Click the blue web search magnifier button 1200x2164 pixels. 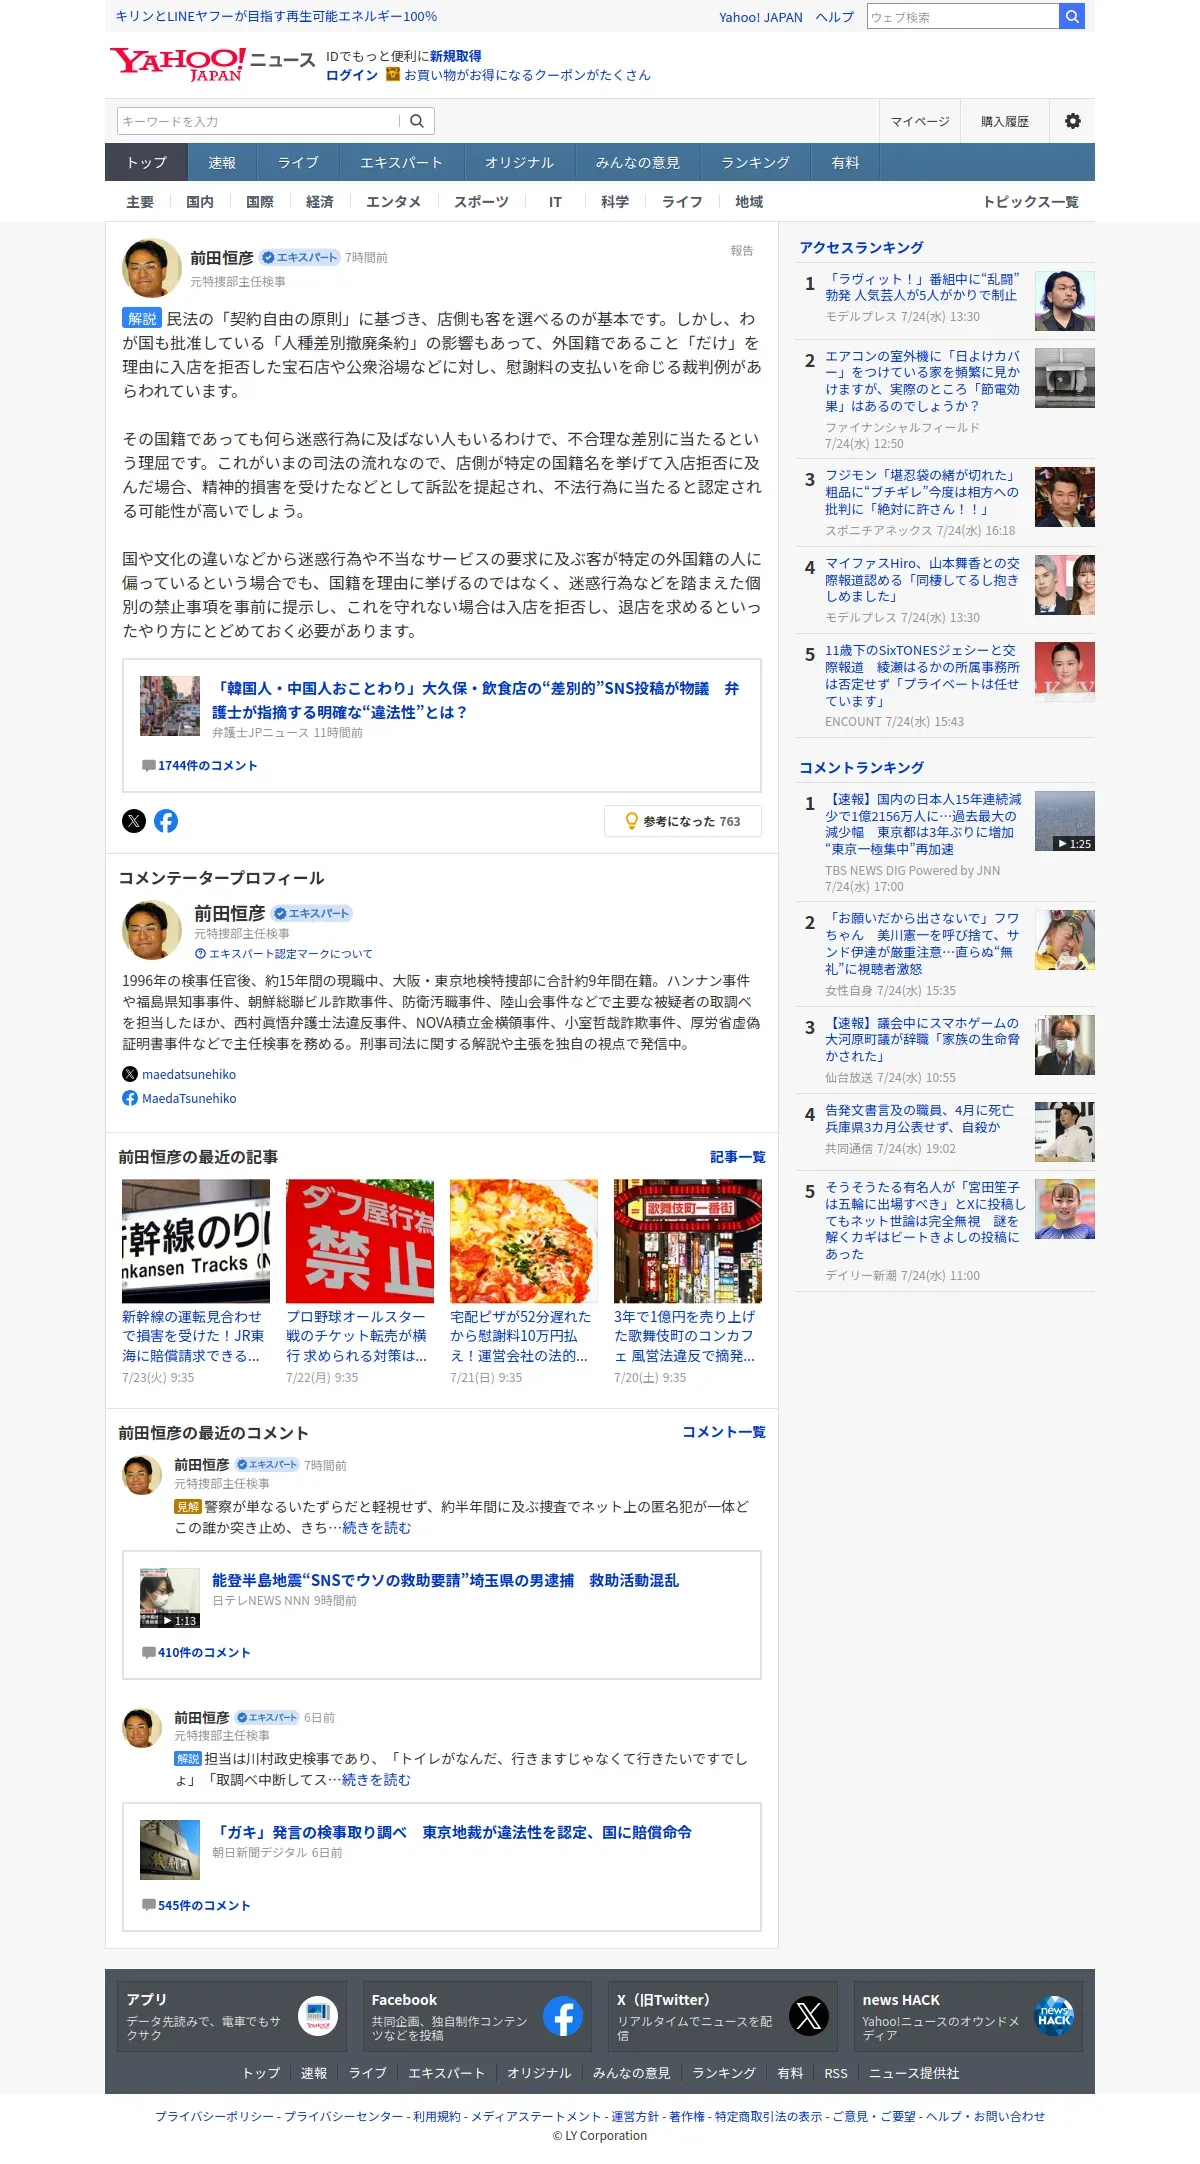coord(1072,16)
